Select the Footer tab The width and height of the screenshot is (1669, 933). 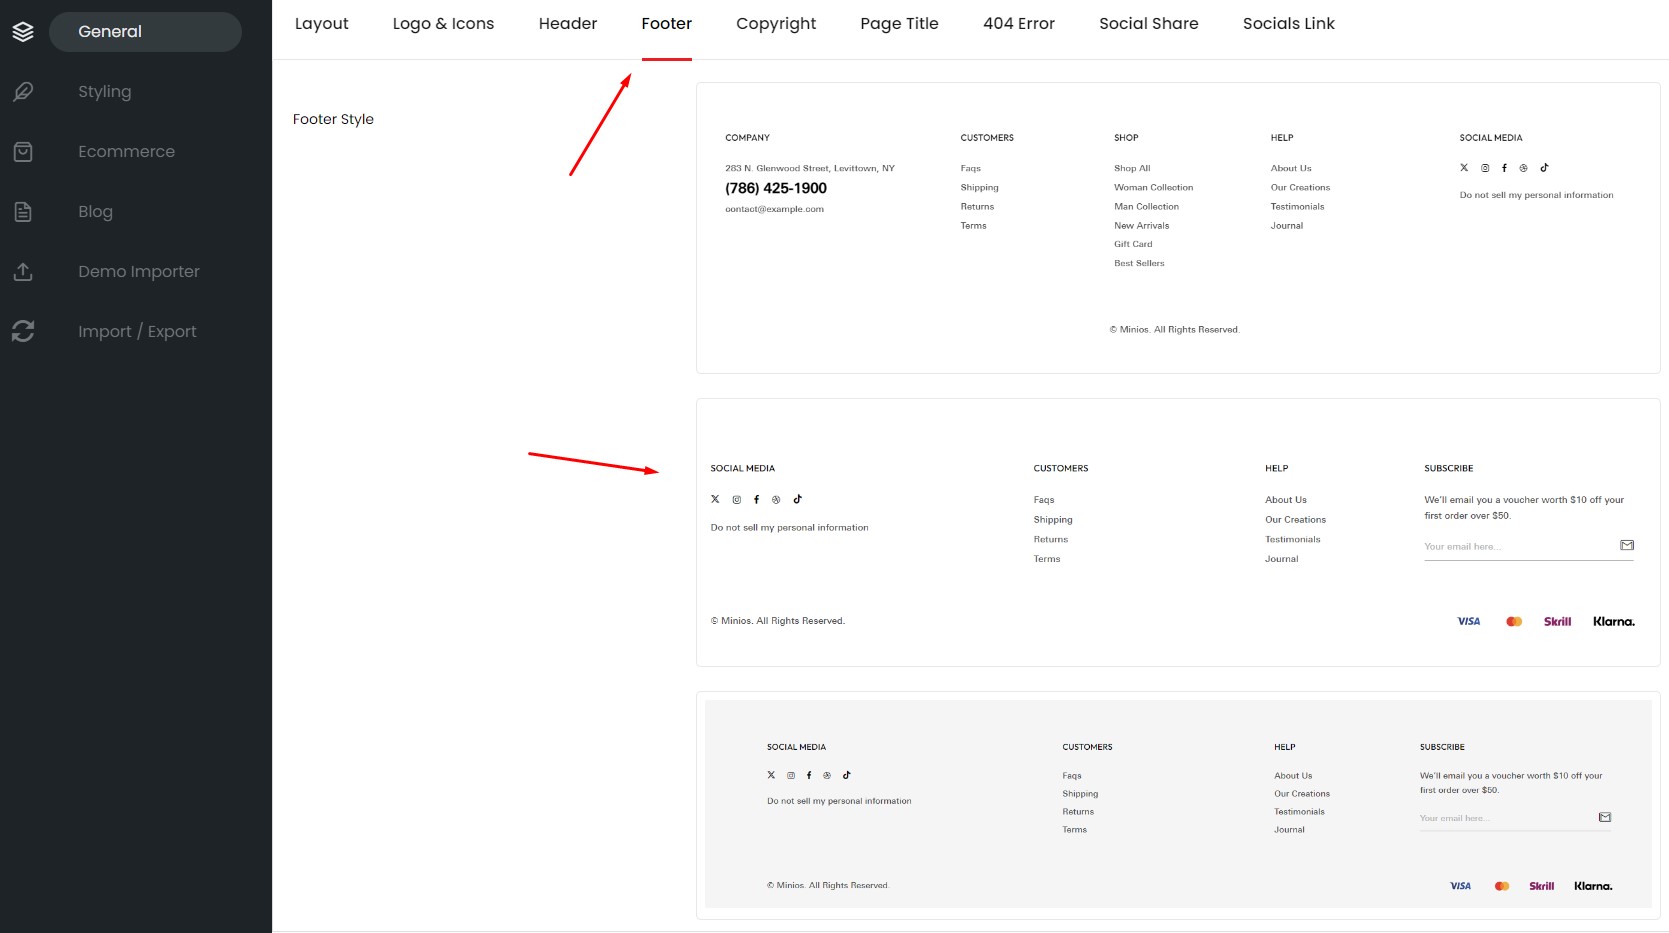pyautogui.click(x=667, y=24)
